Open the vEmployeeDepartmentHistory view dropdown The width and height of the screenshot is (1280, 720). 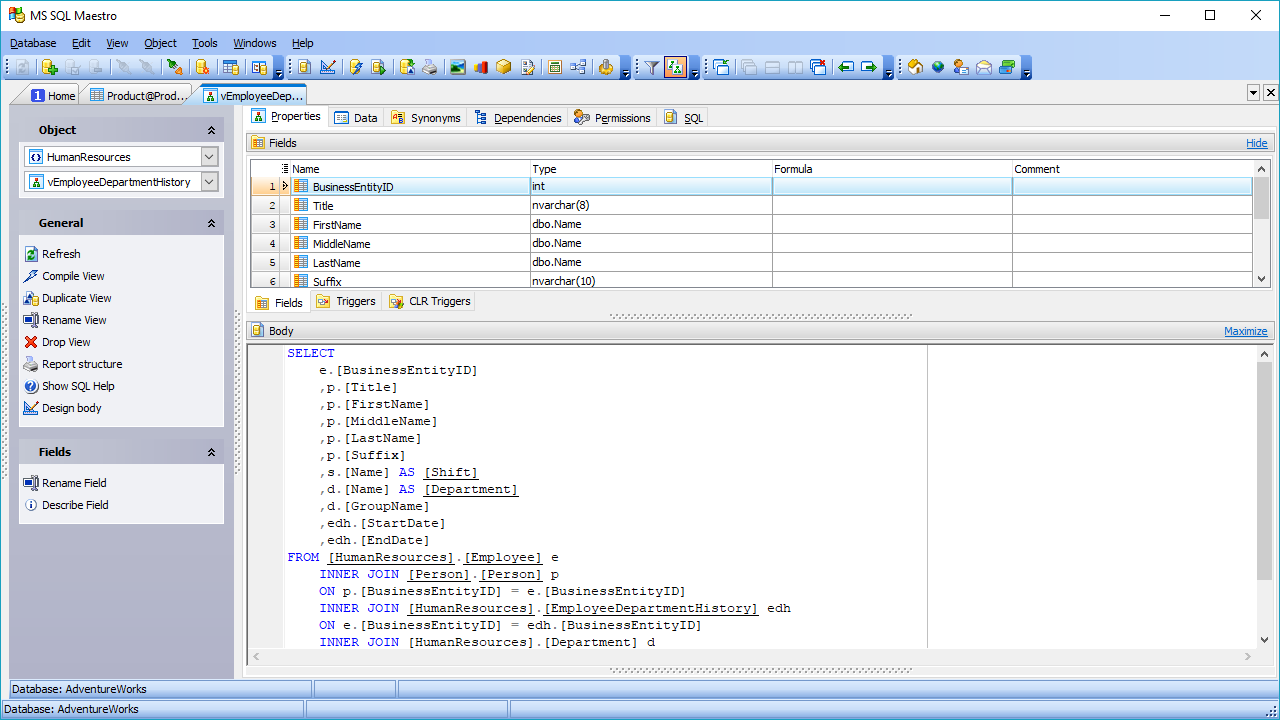pyautogui.click(x=209, y=182)
